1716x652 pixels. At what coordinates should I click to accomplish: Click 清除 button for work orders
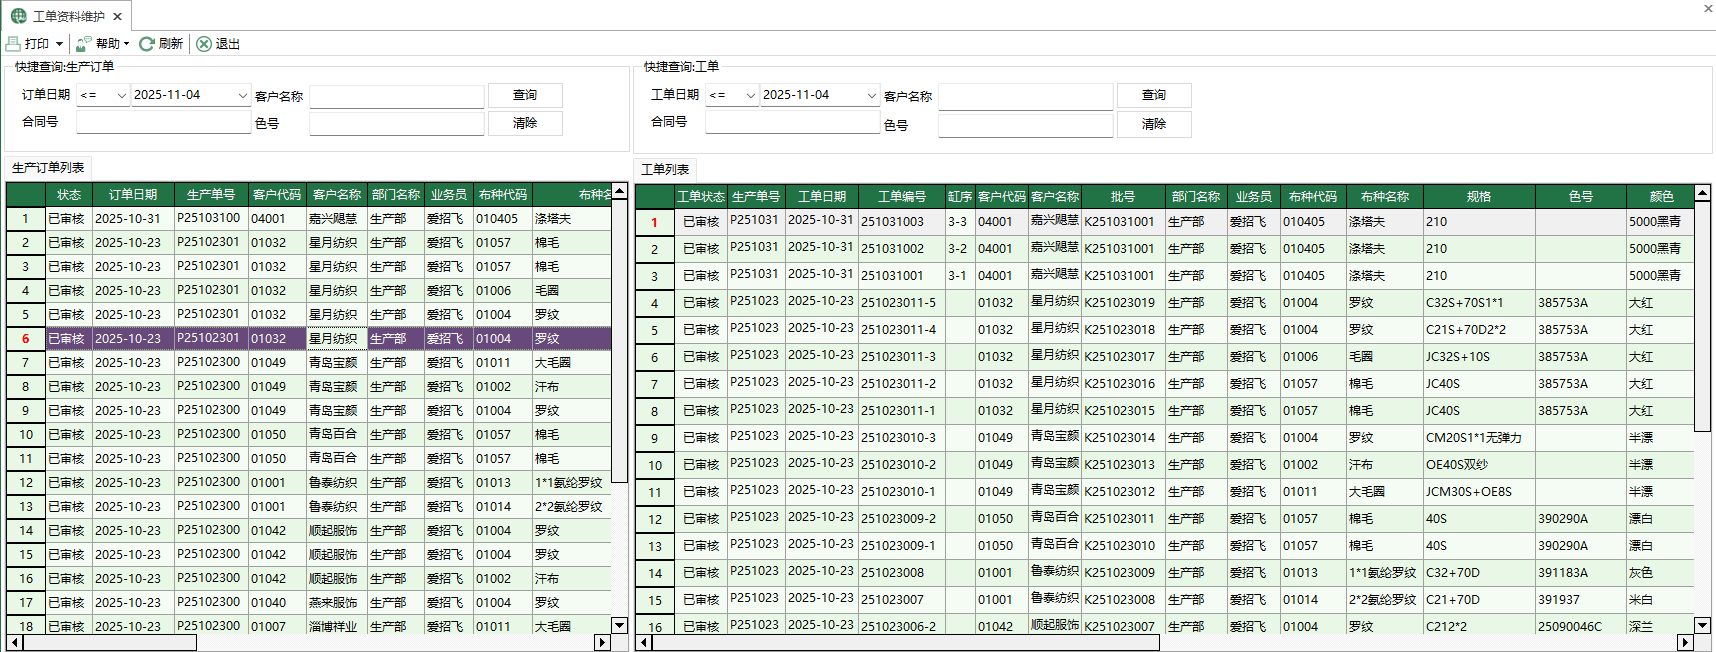[x=1154, y=124]
